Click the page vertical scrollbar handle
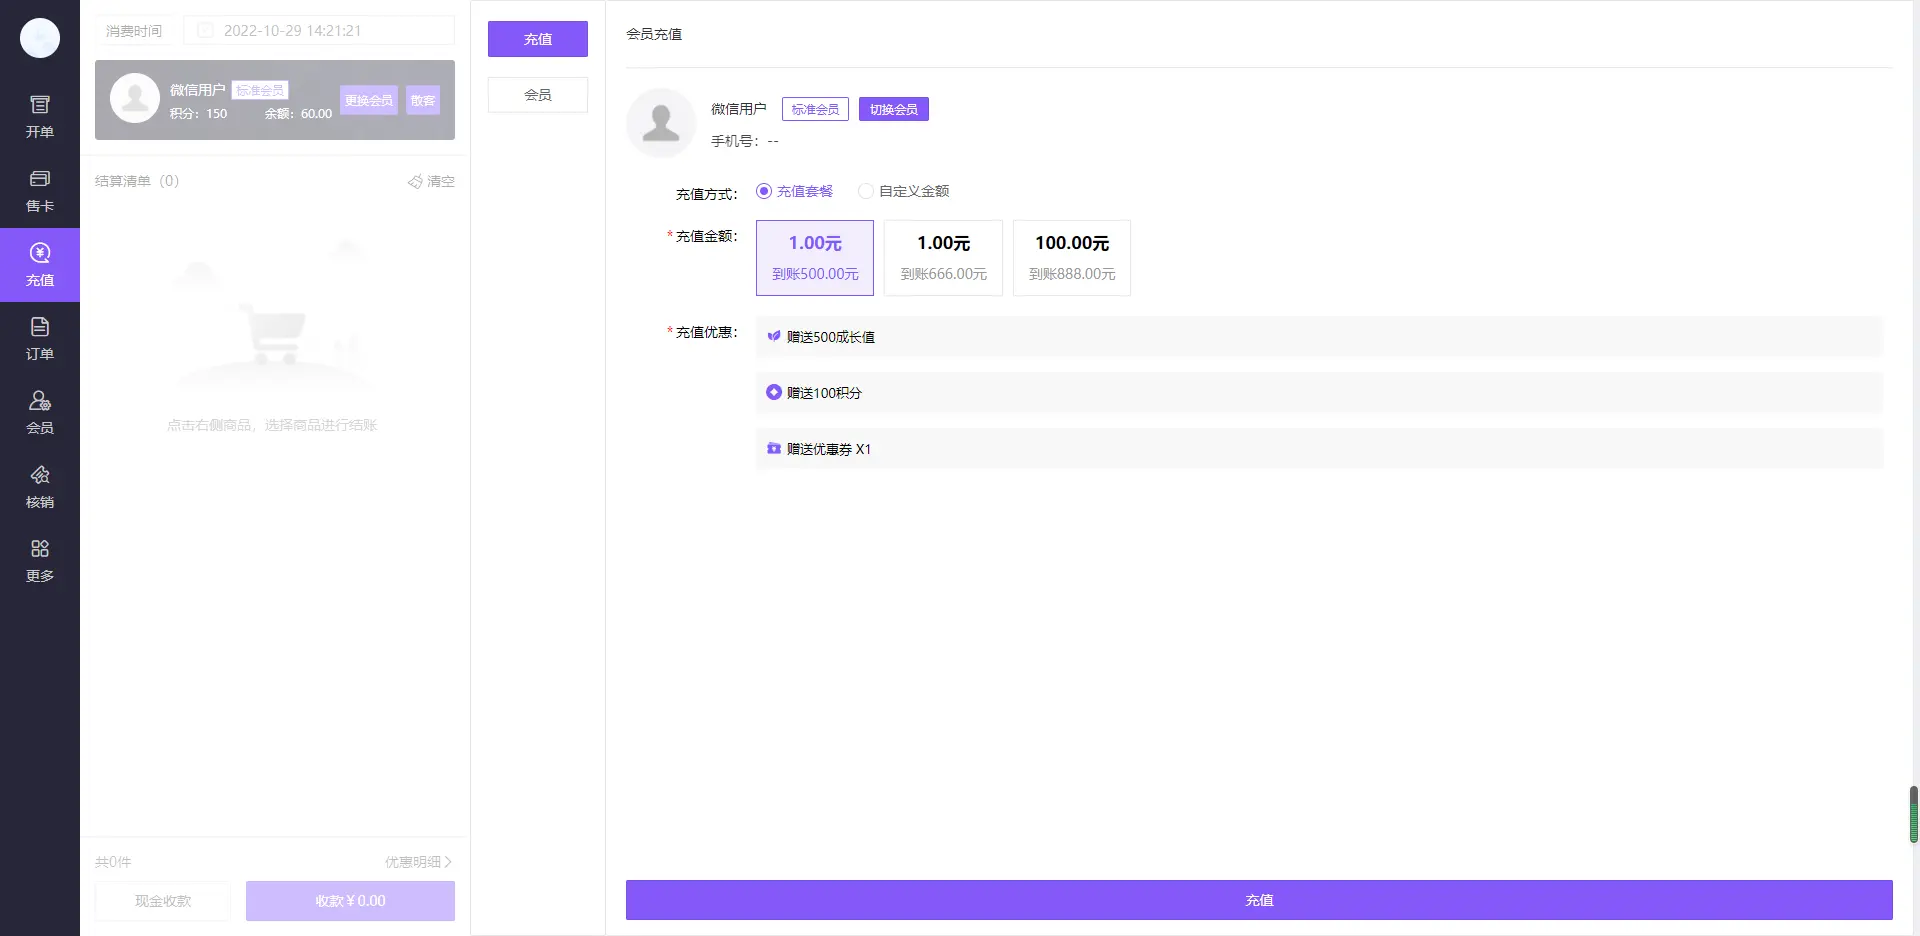This screenshot has width=1920, height=936. 1913,814
